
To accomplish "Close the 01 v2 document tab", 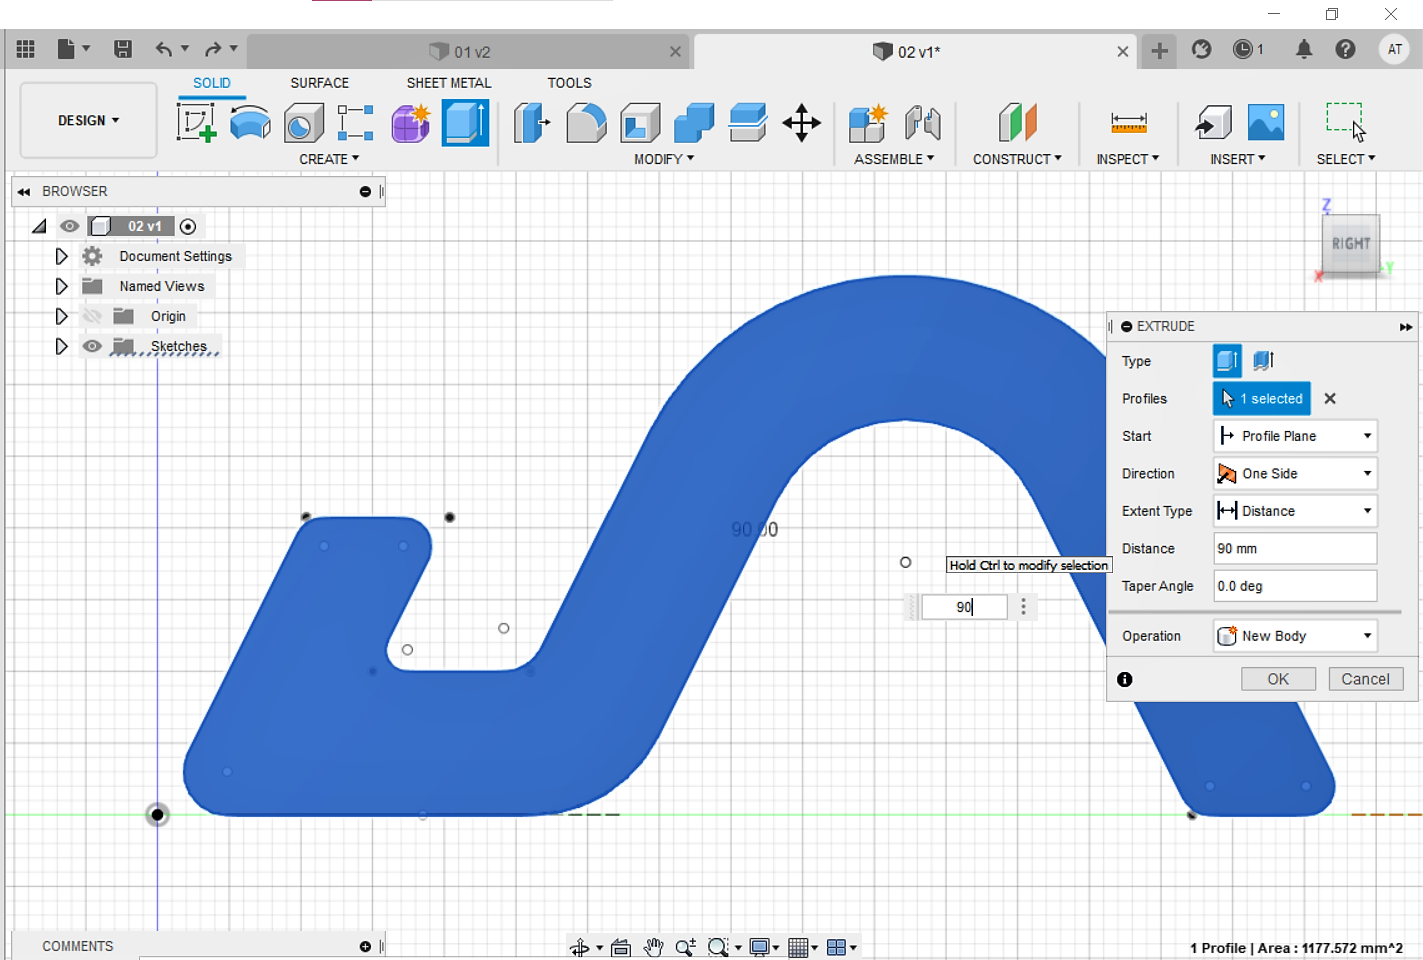I will [676, 52].
